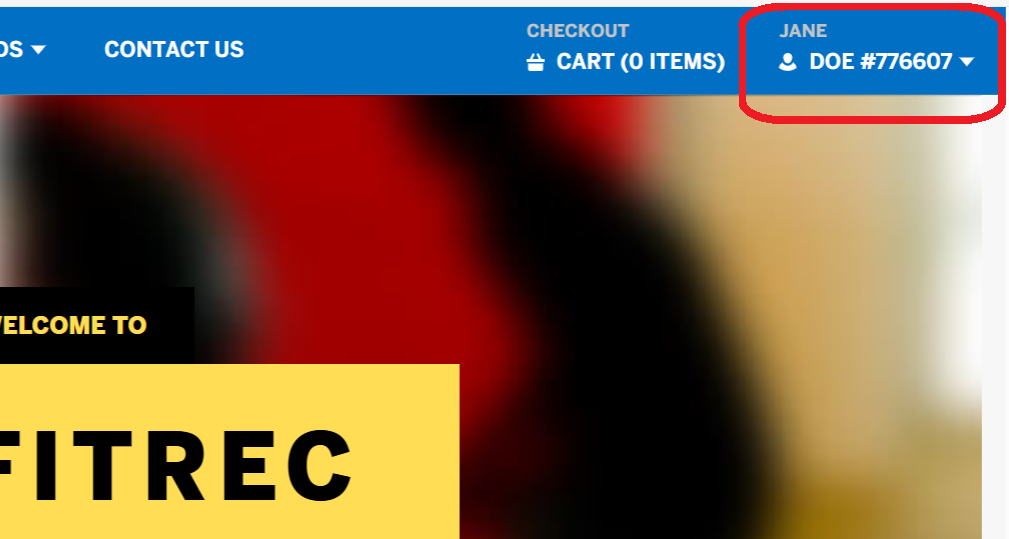Select the JANE name label
The height and width of the screenshot is (539, 1009).
(803, 31)
